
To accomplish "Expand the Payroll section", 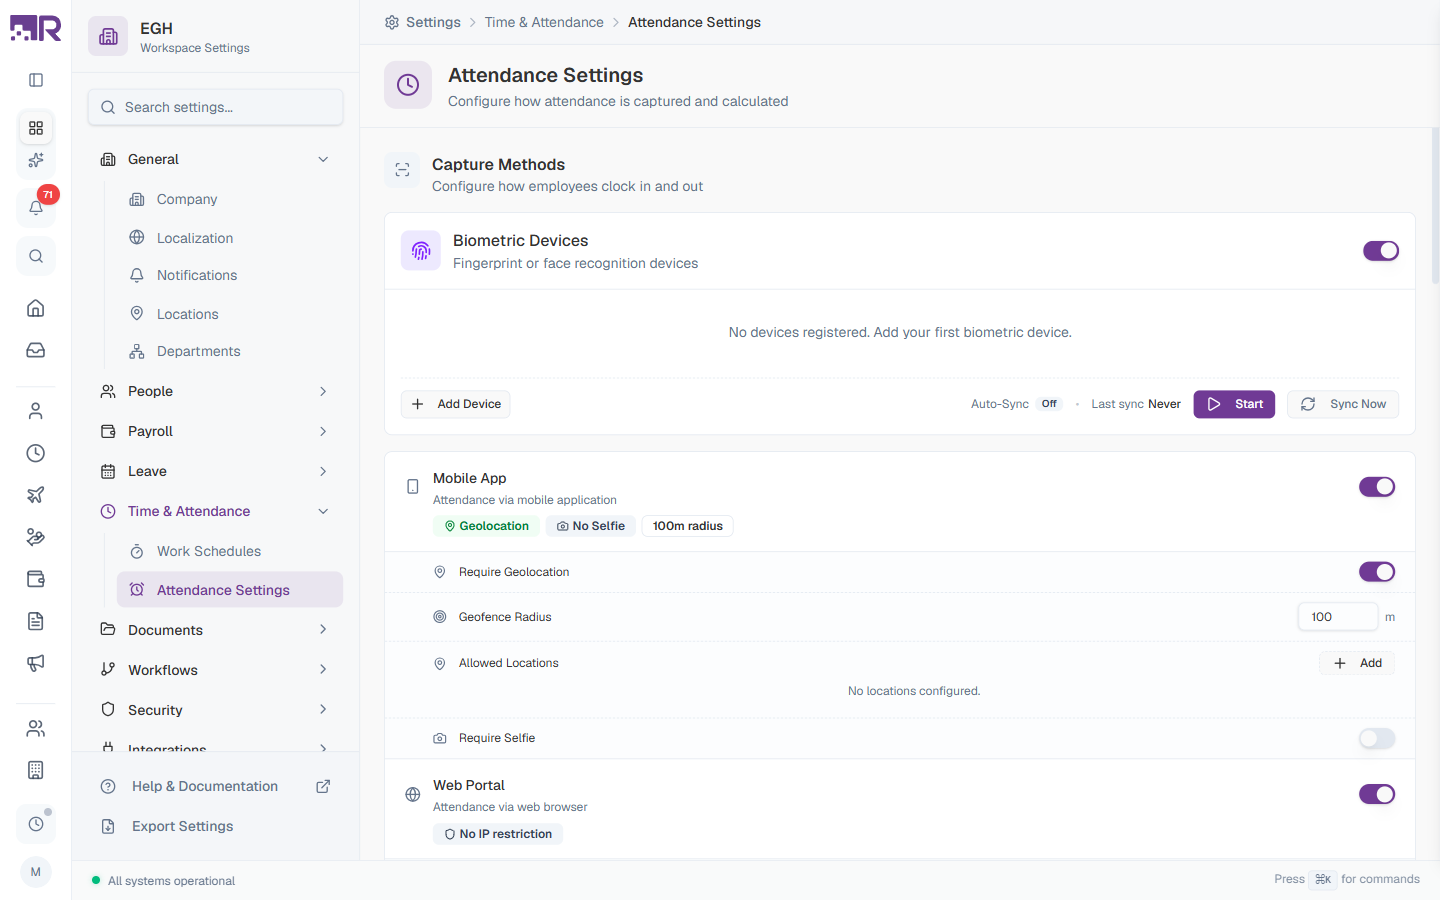I will [x=215, y=431].
